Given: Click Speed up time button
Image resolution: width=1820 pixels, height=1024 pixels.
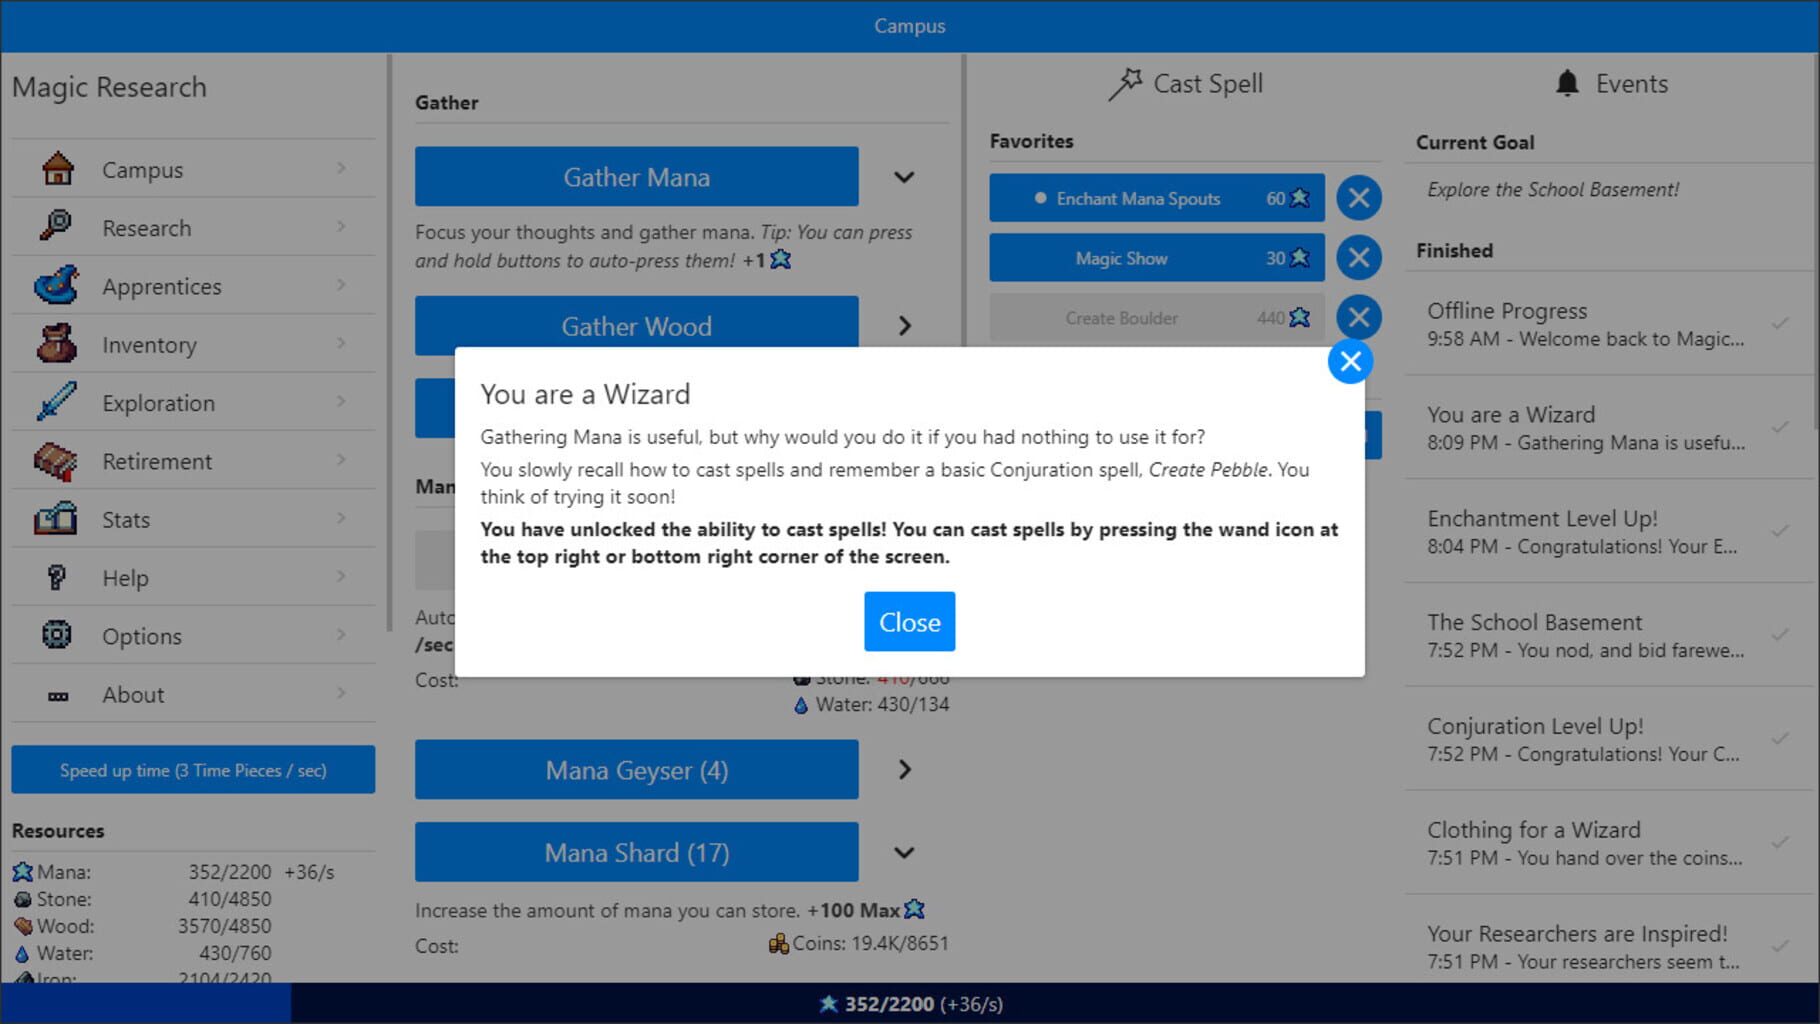Looking at the screenshot, I should click(193, 770).
